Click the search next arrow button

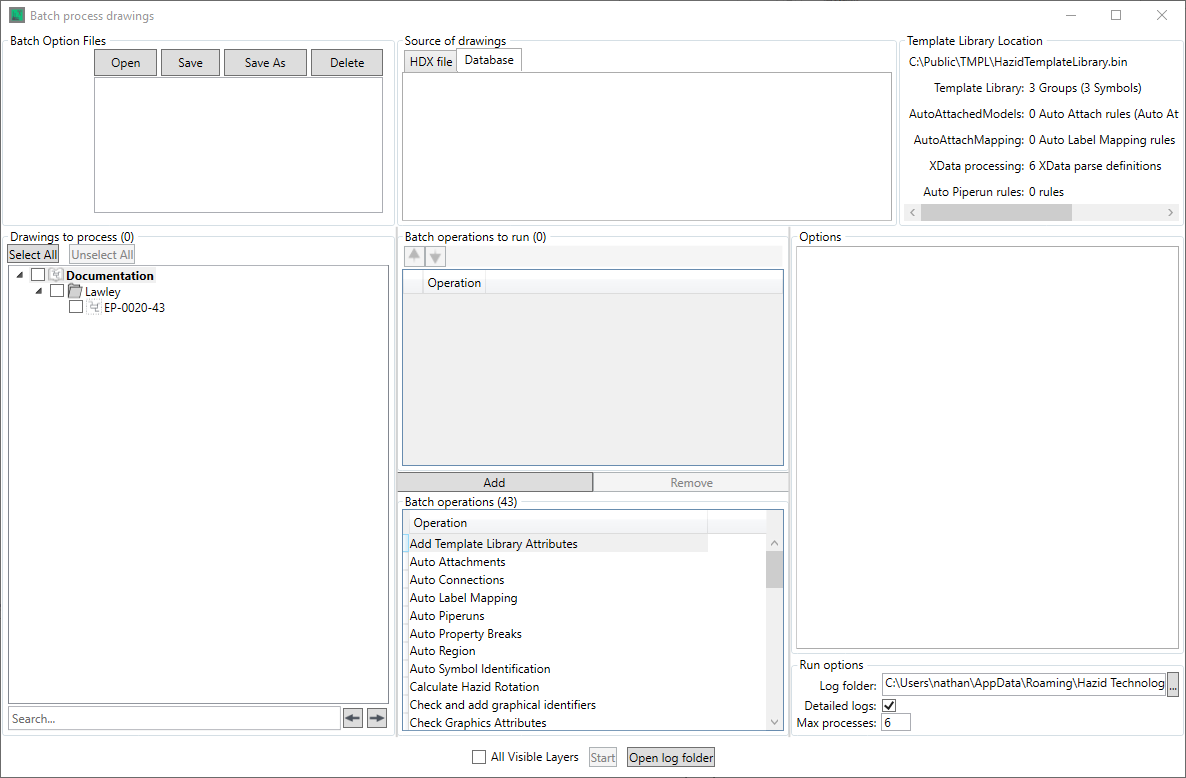(x=376, y=718)
